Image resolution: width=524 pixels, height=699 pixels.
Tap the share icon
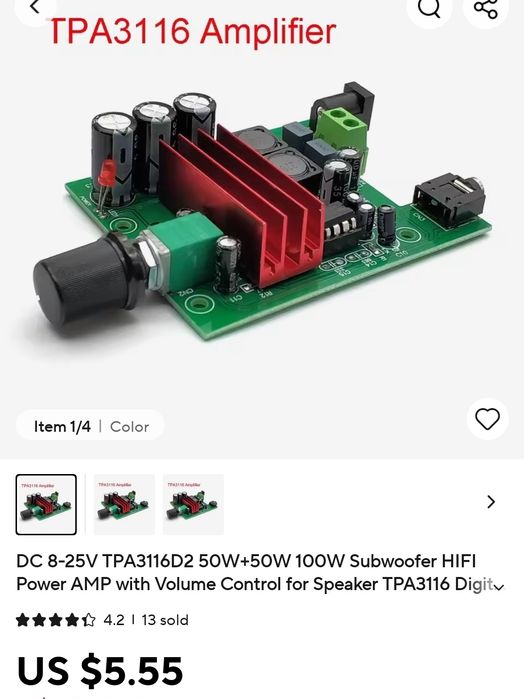486,8
